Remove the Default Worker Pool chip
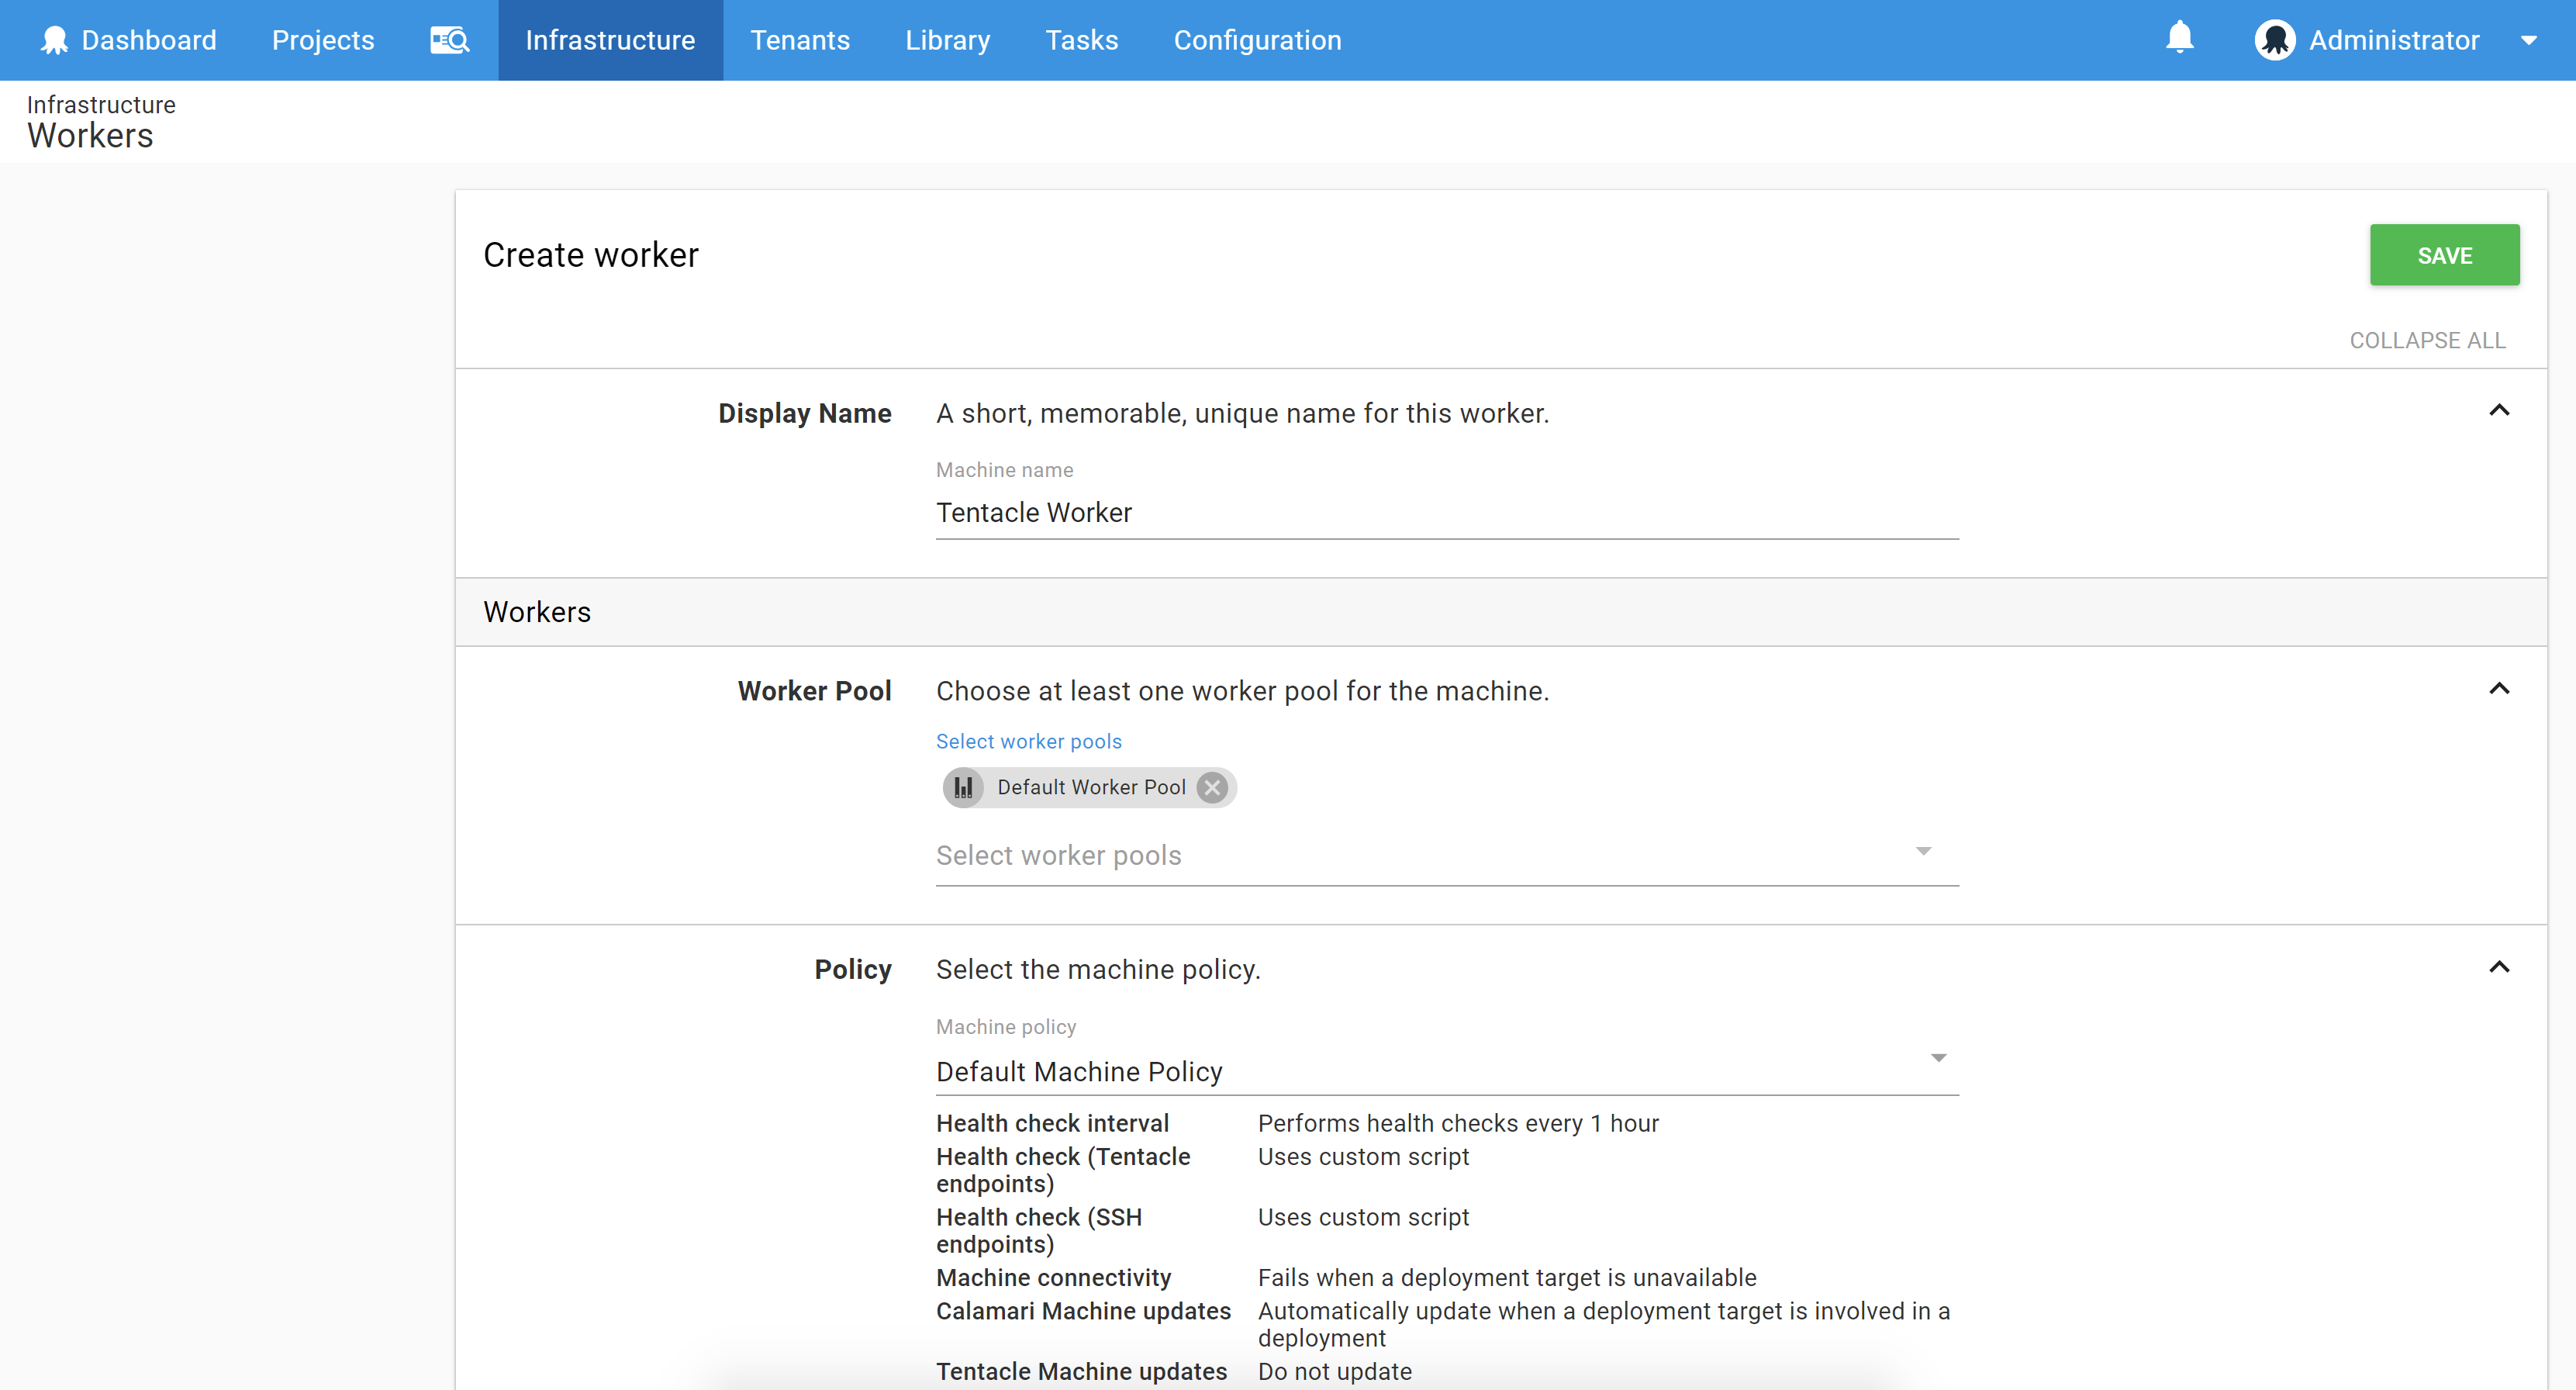The image size is (2576, 1390). tap(1211, 787)
